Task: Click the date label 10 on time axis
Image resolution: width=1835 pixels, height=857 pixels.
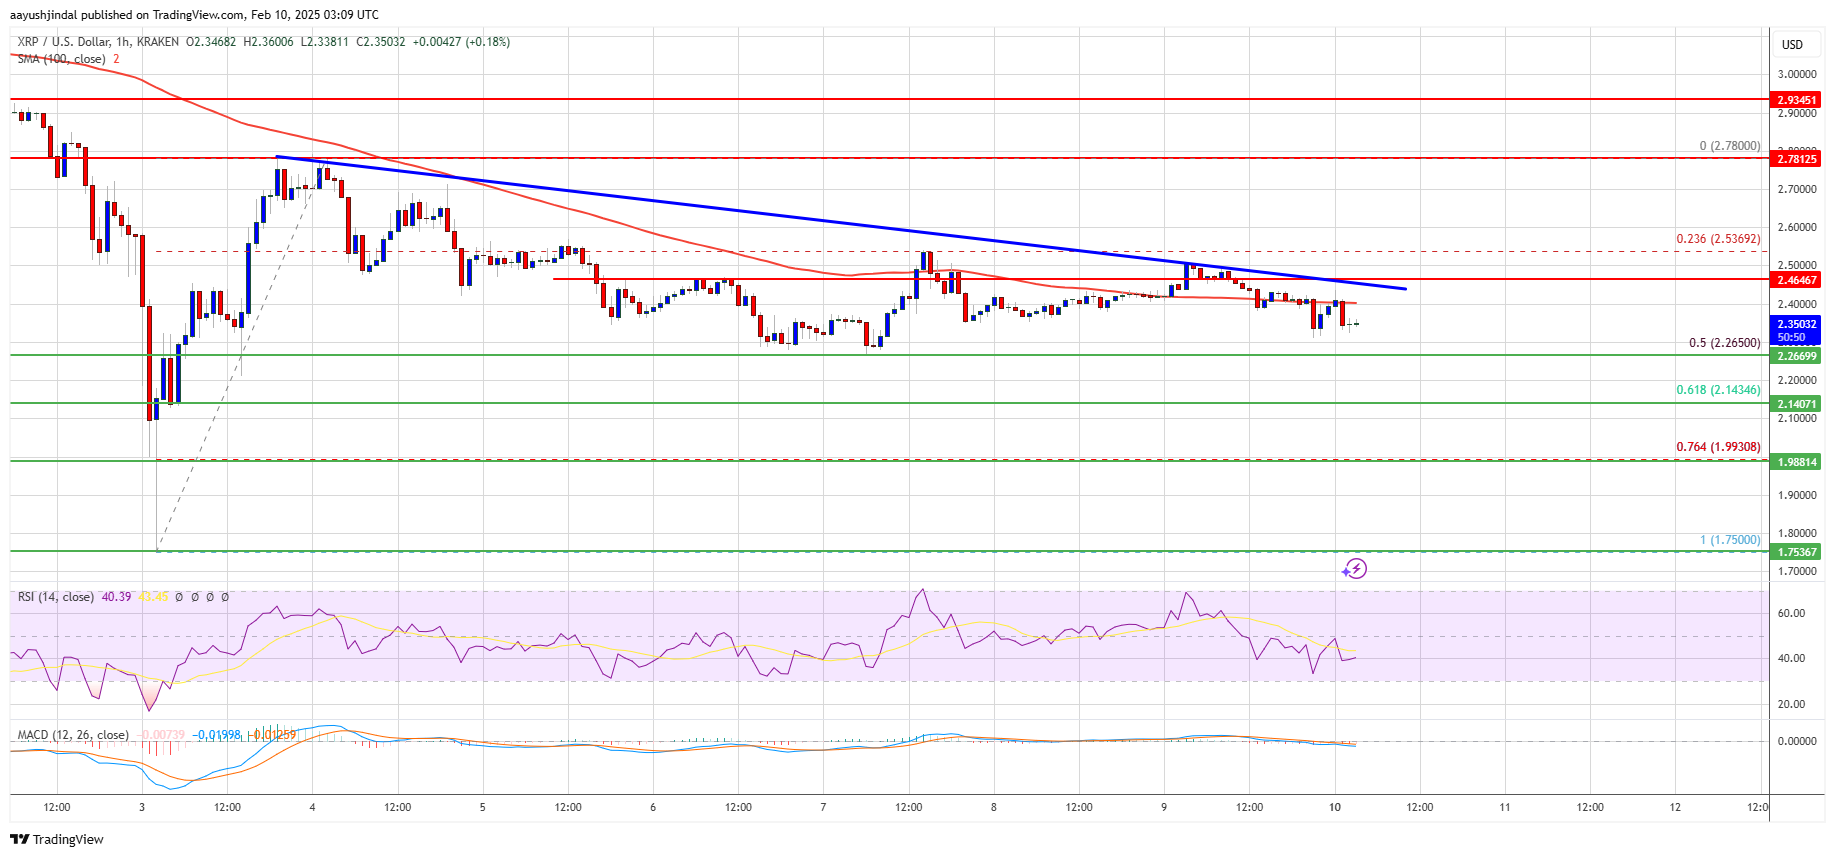Action: click(1335, 807)
